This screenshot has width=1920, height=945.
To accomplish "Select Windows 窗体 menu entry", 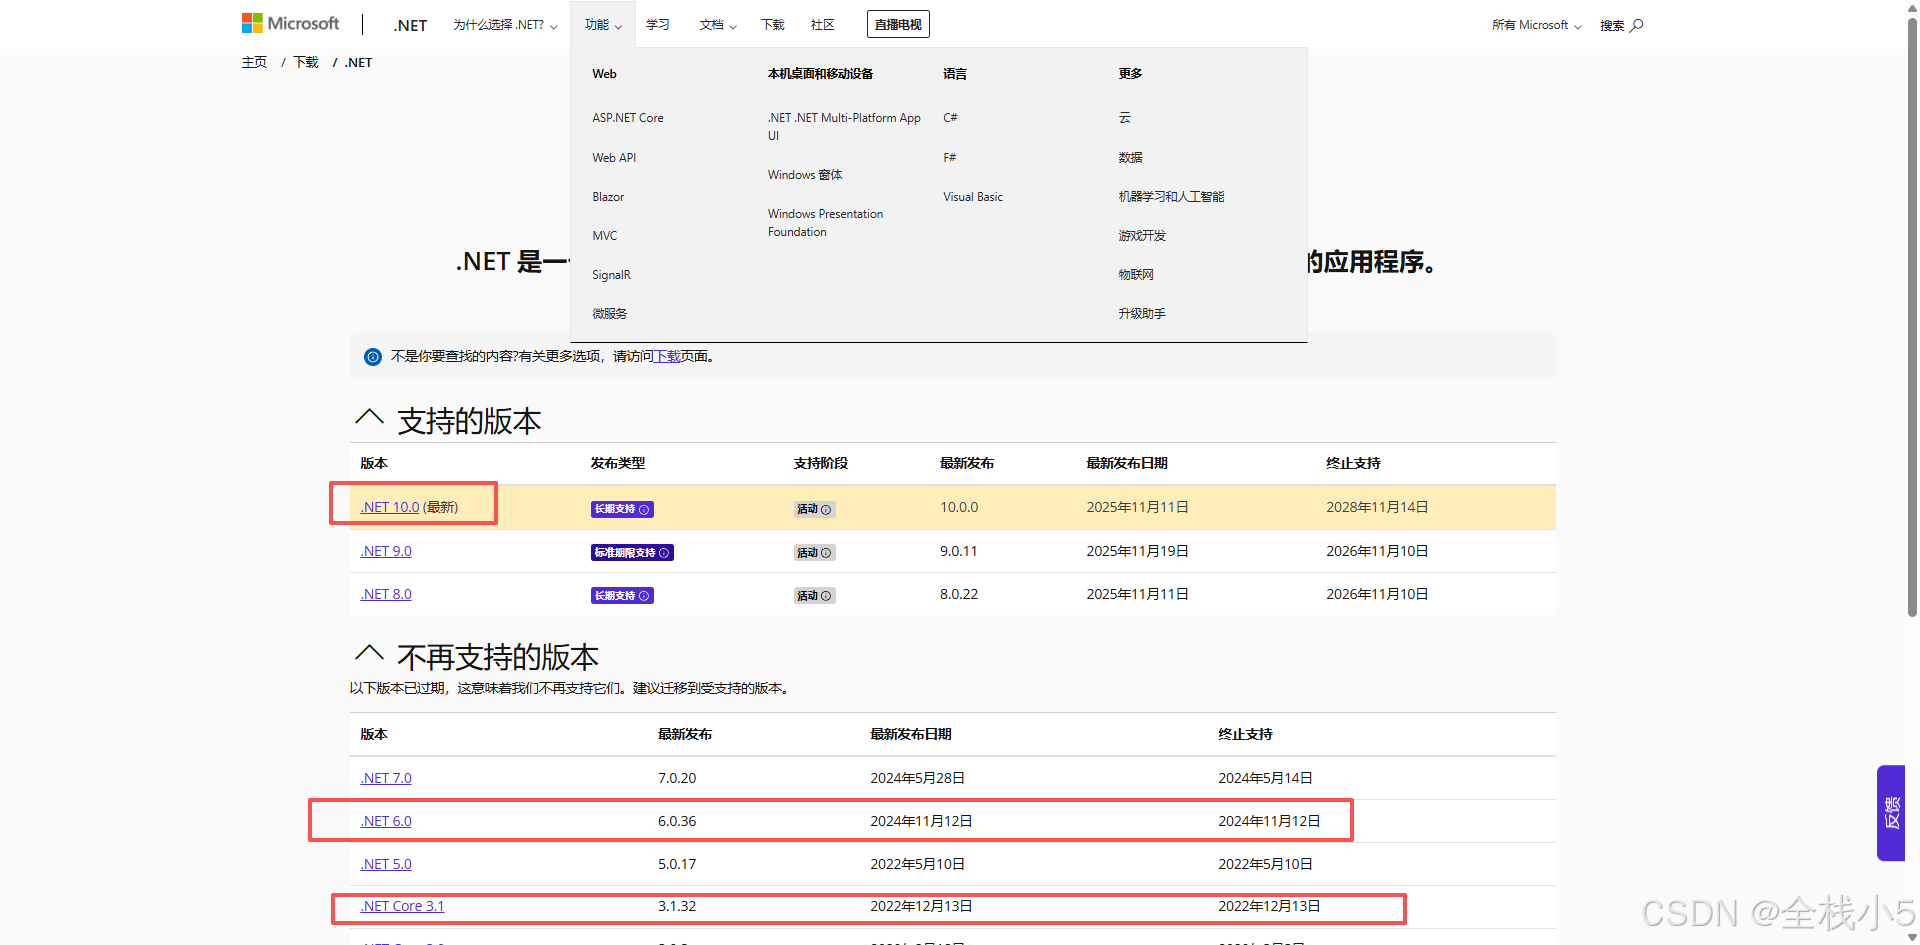I will [805, 175].
